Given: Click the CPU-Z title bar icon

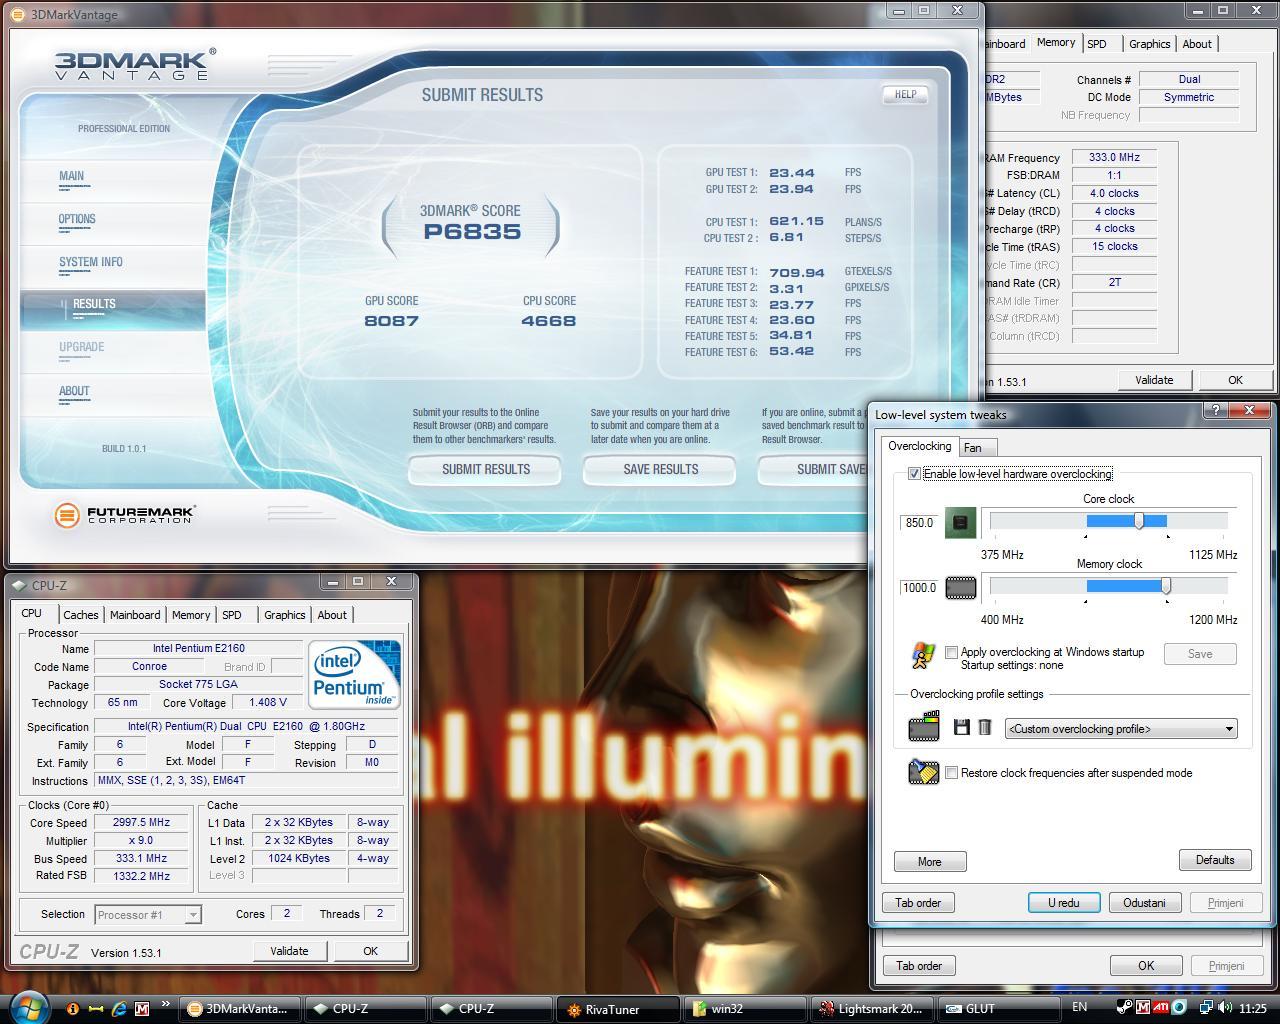Looking at the screenshot, I should tap(20, 586).
